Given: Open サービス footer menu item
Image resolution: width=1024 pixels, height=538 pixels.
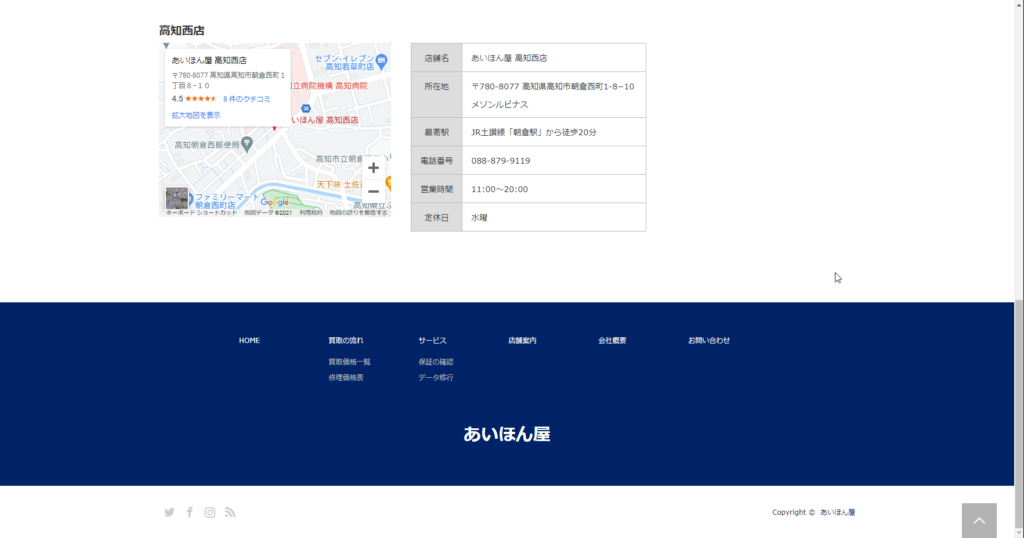Looking at the screenshot, I should pyautogui.click(x=432, y=340).
